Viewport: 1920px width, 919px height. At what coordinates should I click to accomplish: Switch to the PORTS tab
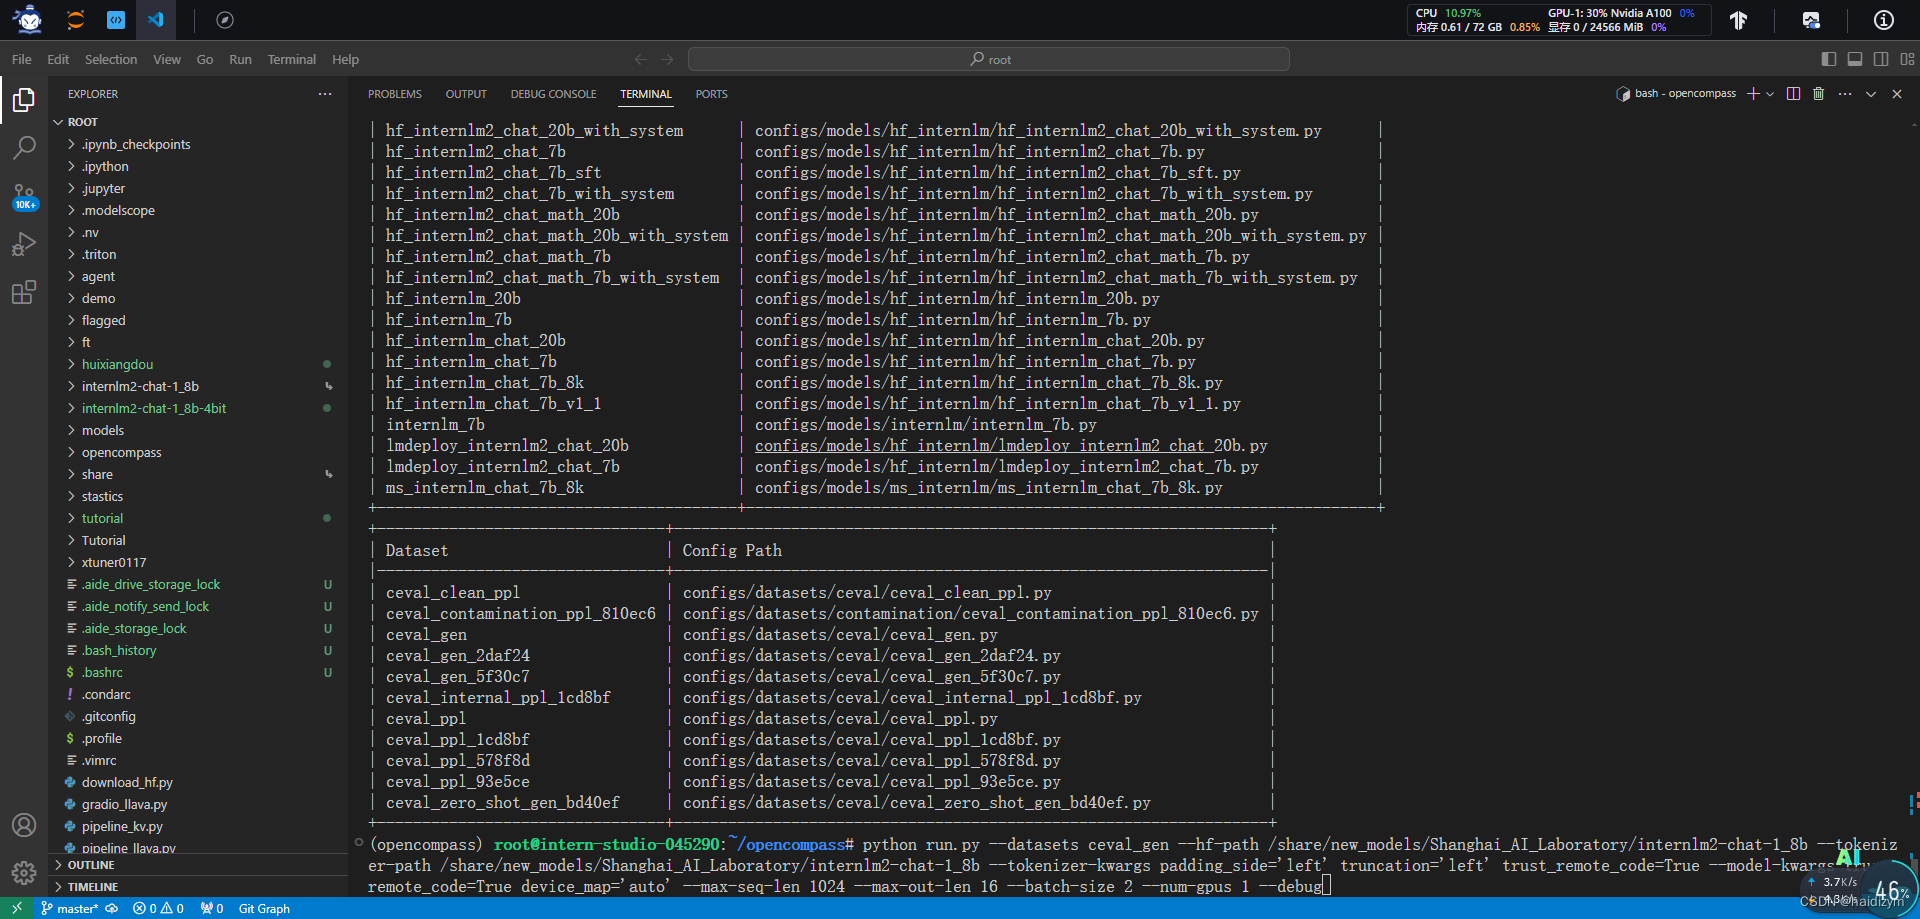click(711, 94)
